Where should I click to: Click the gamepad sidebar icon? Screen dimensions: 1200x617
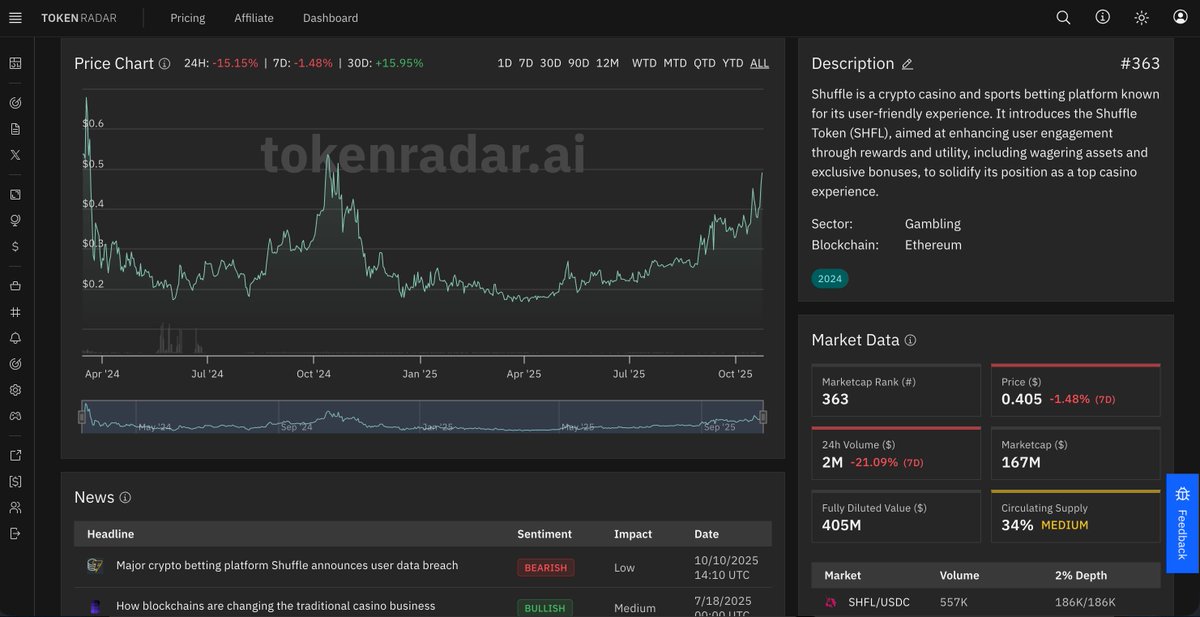point(15,416)
